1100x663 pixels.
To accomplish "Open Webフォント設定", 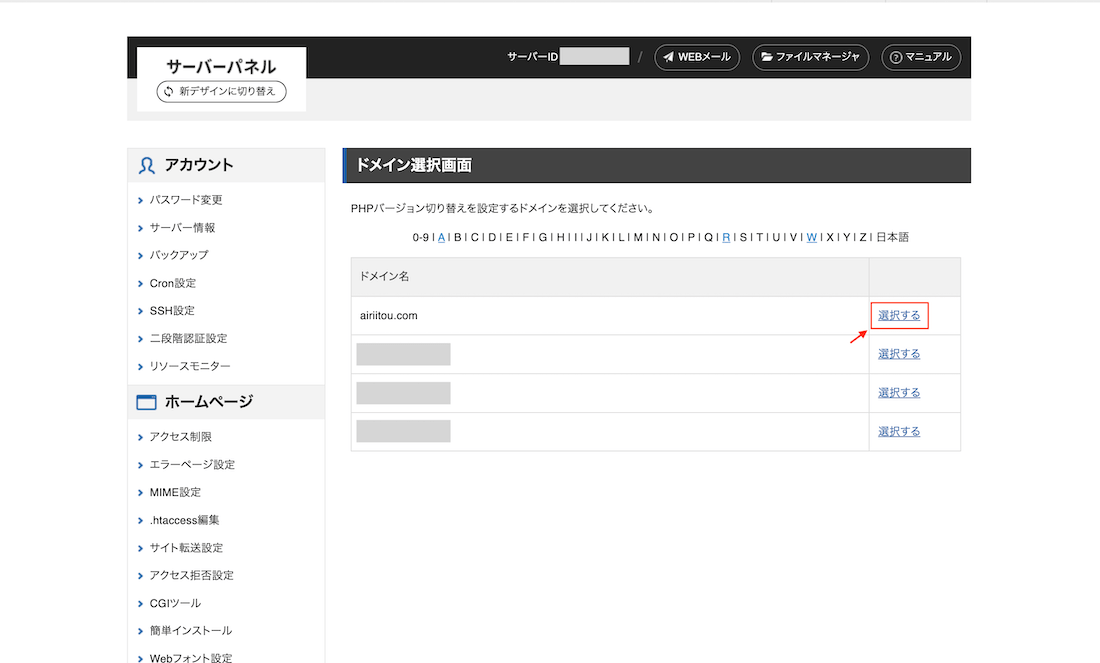I will pos(190,657).
